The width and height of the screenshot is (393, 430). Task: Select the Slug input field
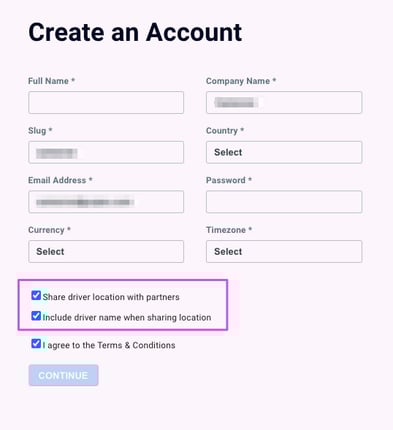coord(106,152)
